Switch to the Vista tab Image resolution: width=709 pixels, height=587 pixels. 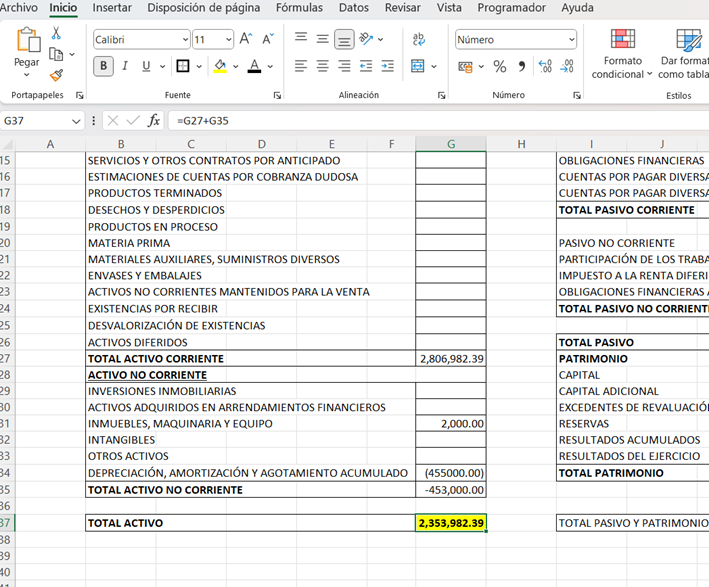pos(449,8)
